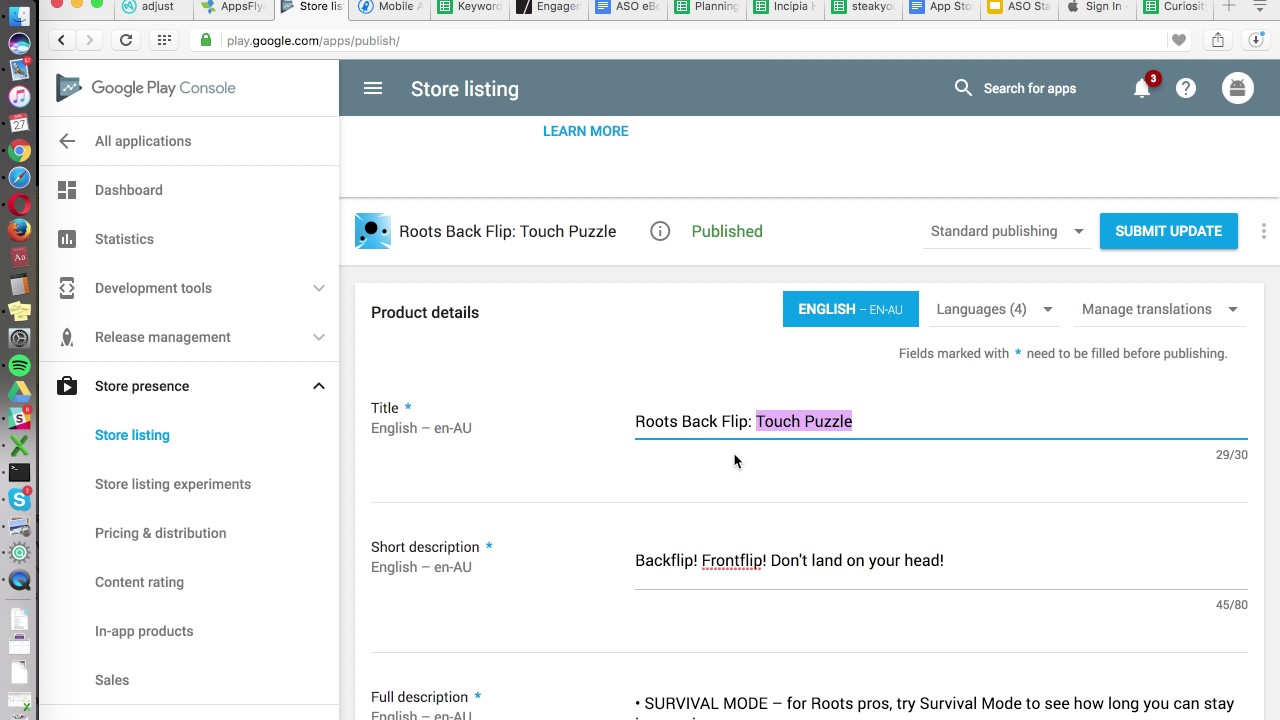The width and height of the screenshot is (1280, 720).
Task: Open Skype from the dock
Action: coord(19,499)
